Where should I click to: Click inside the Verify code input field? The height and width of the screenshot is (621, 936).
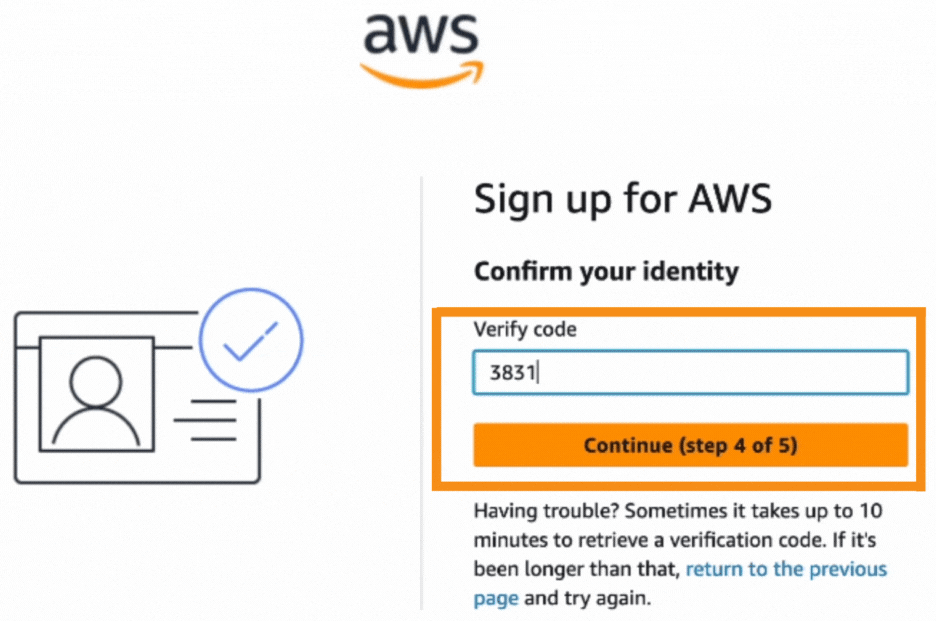point(690,372)
